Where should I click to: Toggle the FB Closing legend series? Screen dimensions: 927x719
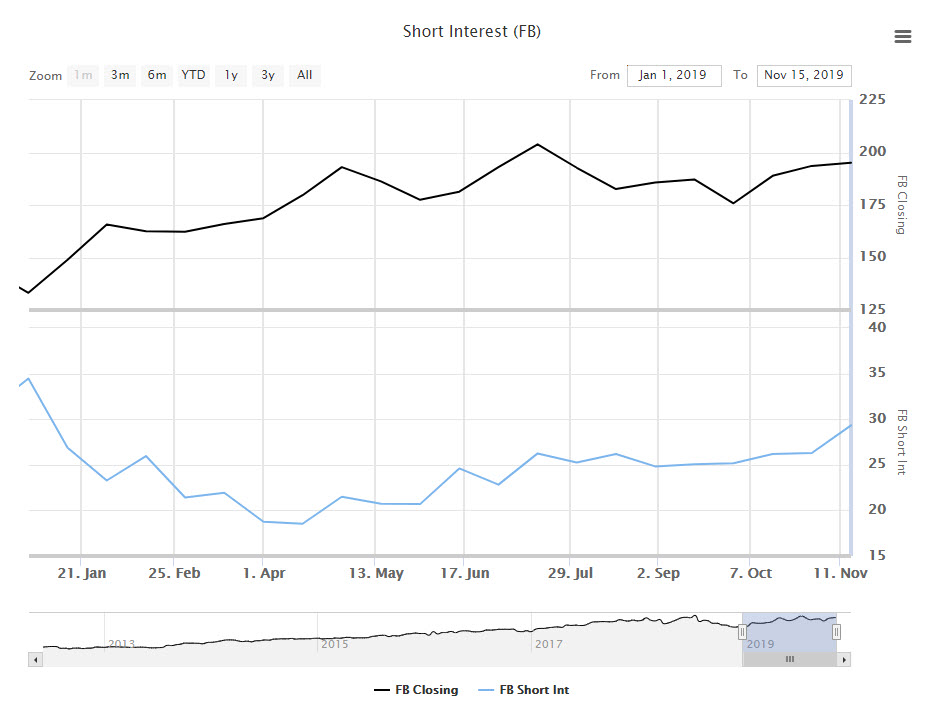(x=416, y=690)
